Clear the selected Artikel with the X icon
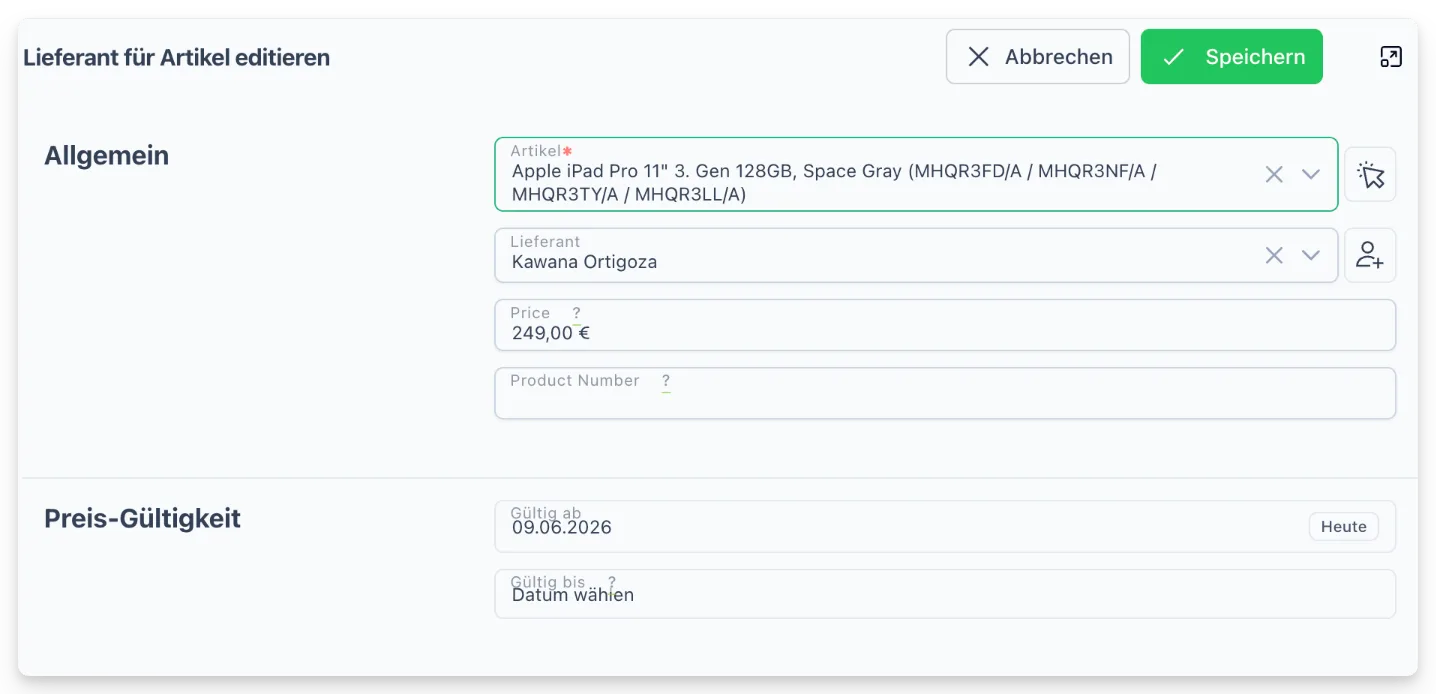 tap(1274, 174)
